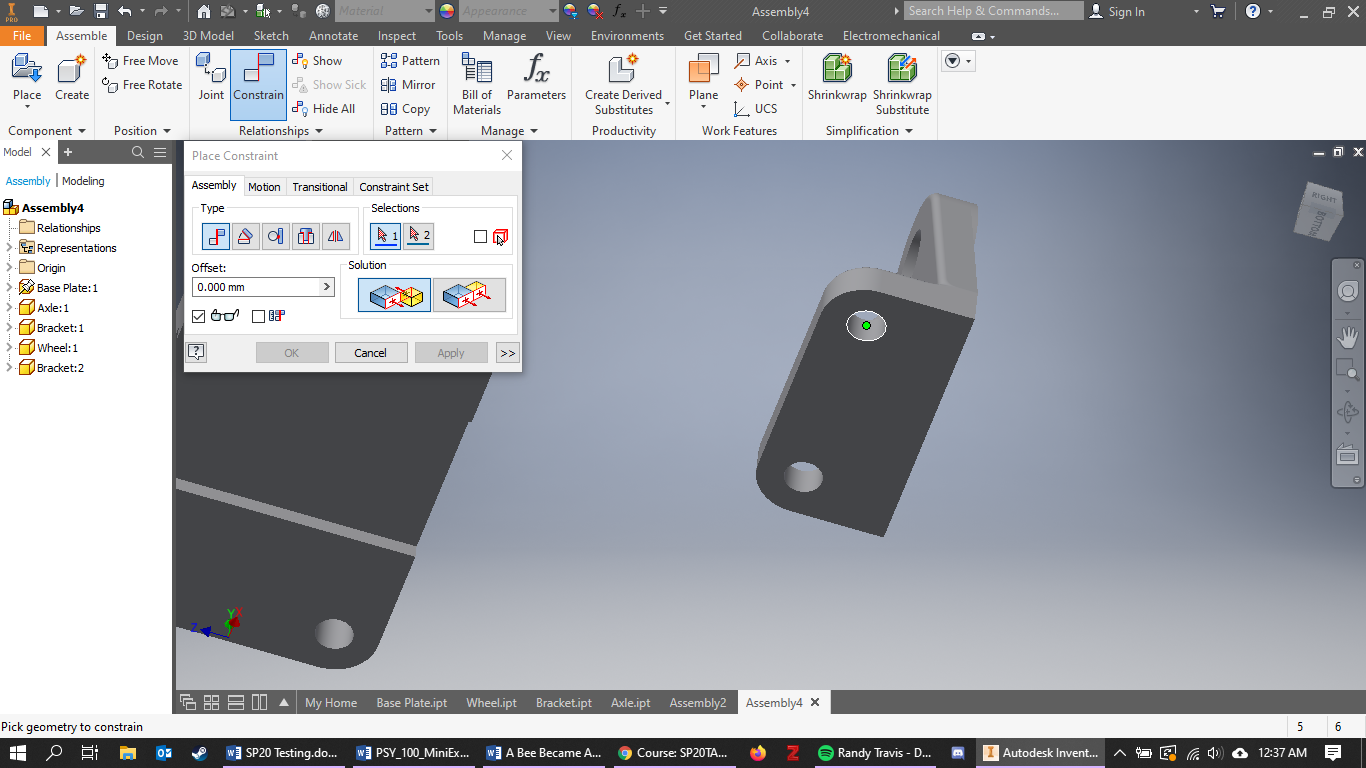Switch to the Bracket.ipt document tab
This screenshot has height=768, width=1366.
(564, 703)
